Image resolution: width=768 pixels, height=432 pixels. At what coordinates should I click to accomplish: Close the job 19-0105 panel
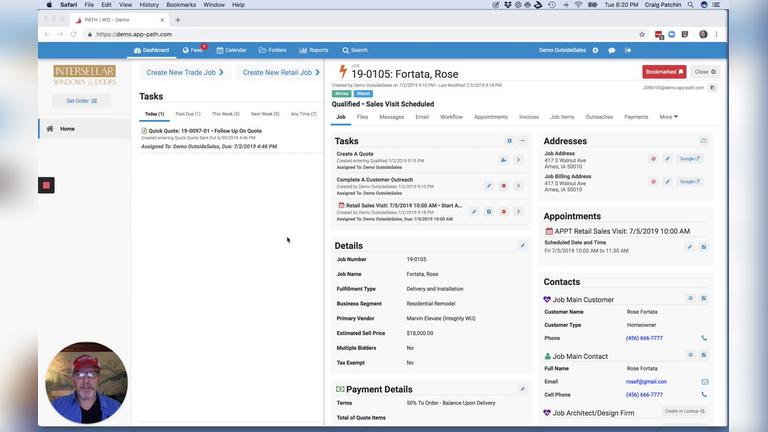pyautogui.click(x=705, y=72)
